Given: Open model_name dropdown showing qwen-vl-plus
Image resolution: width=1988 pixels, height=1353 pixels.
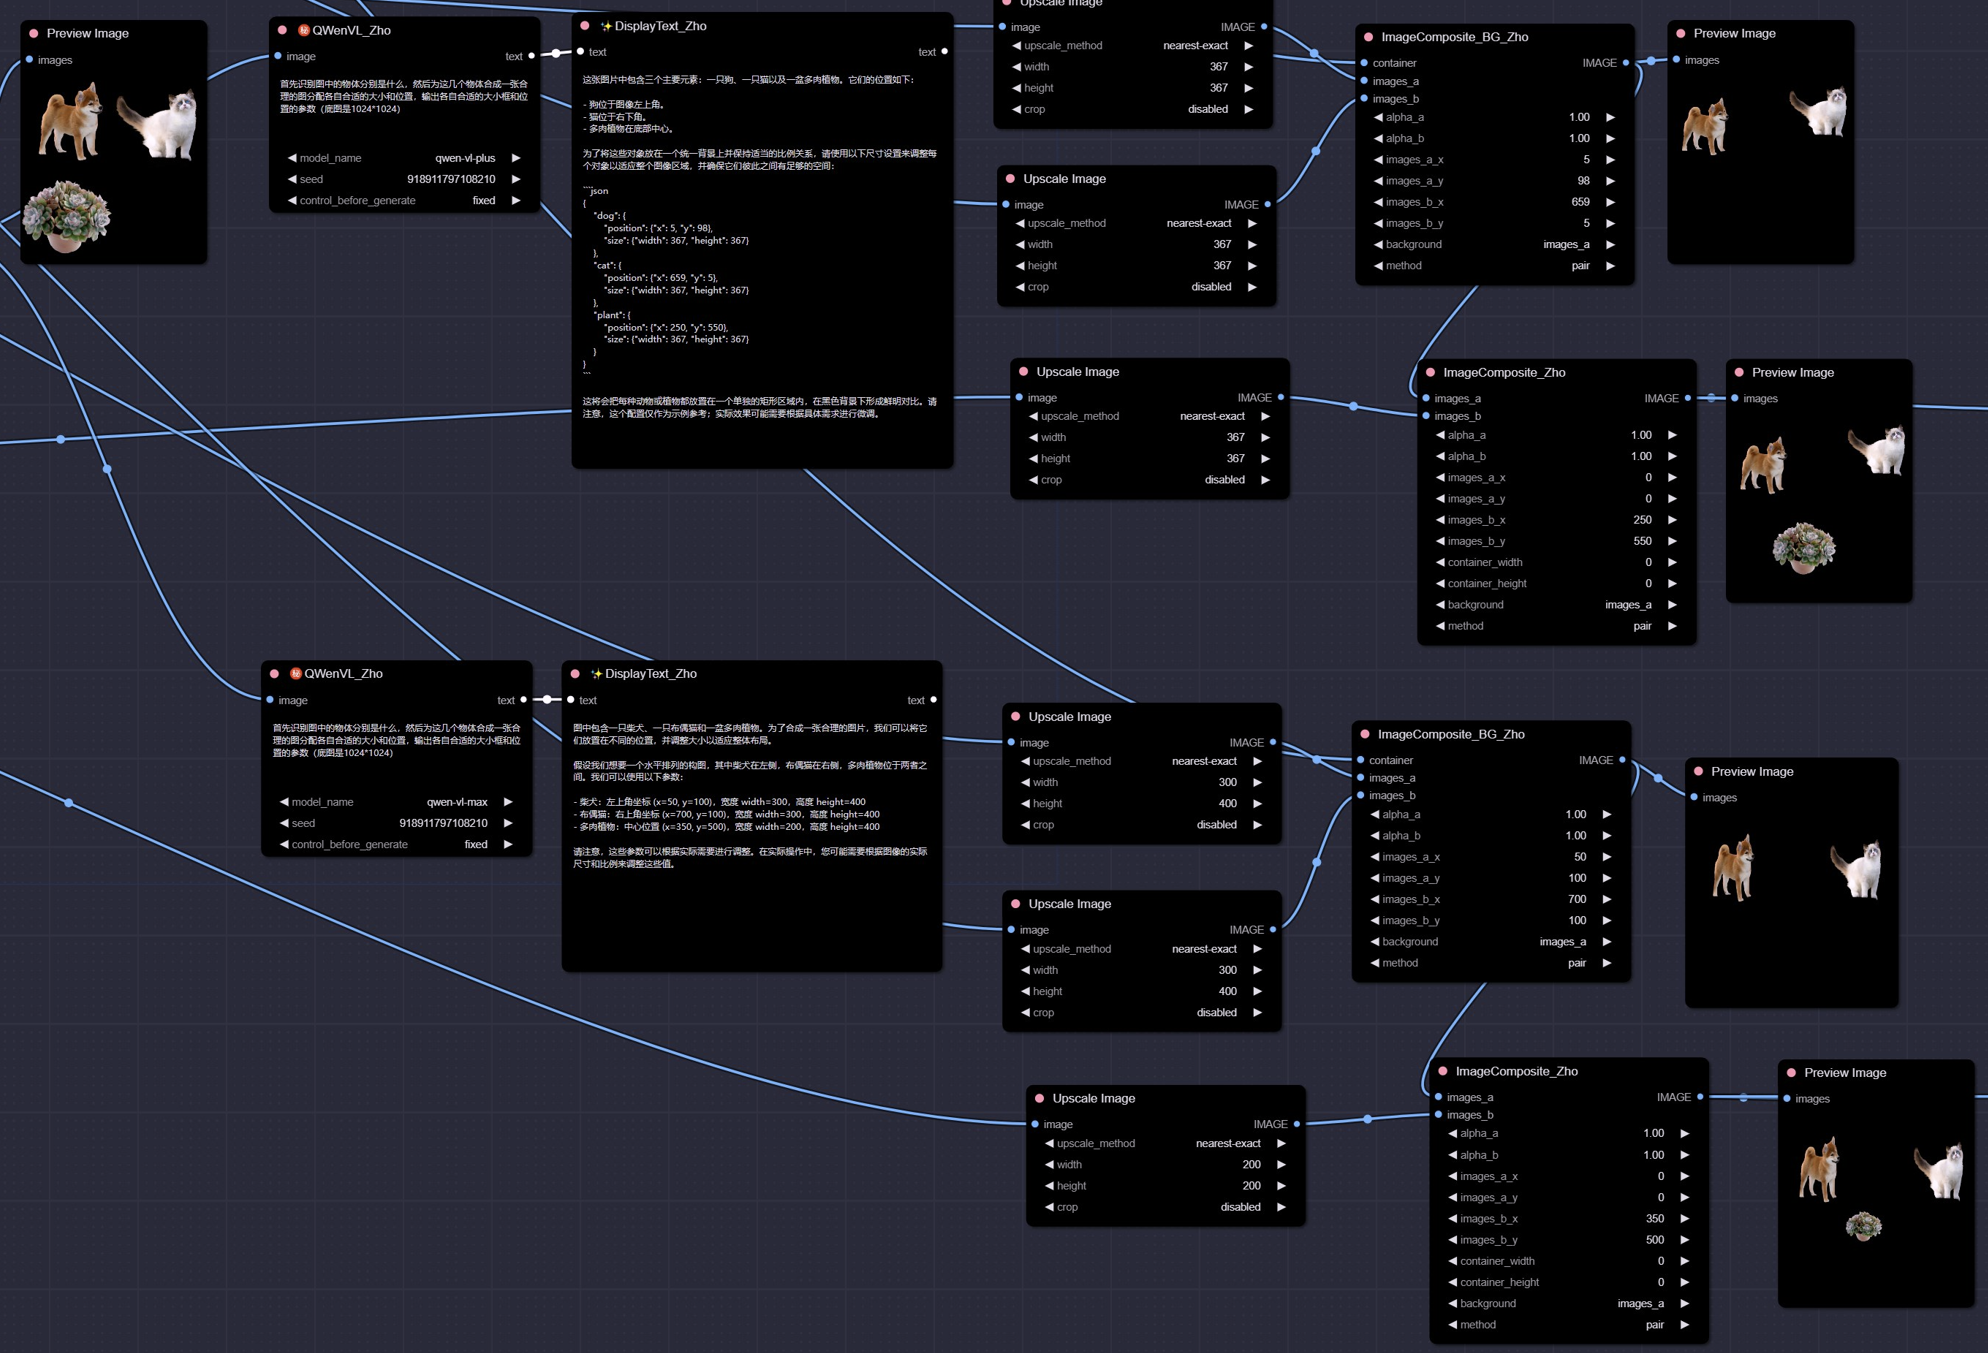Looking at the screenshot, I should click(404, 158).
